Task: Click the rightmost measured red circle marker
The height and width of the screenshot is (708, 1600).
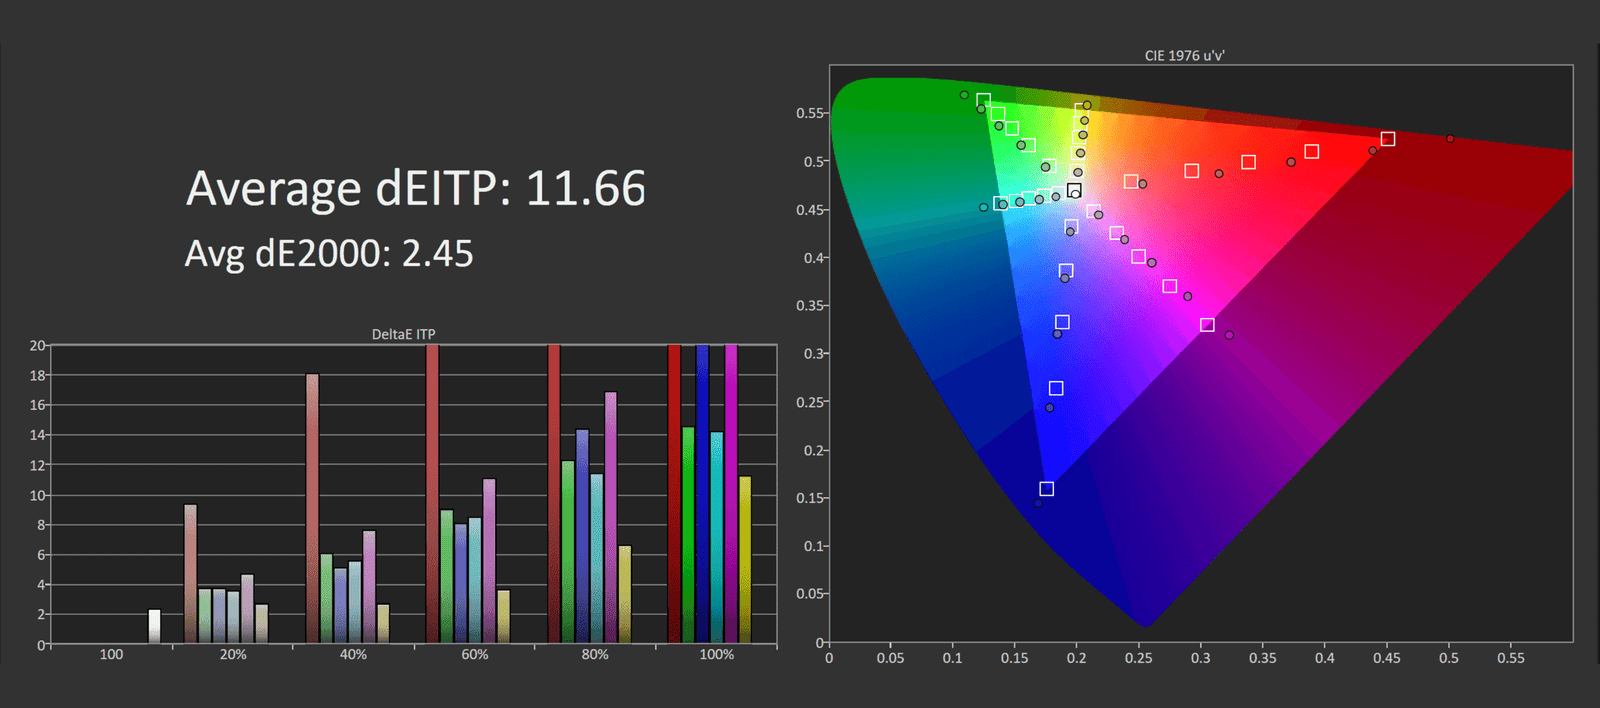Action: point(1450,139)
